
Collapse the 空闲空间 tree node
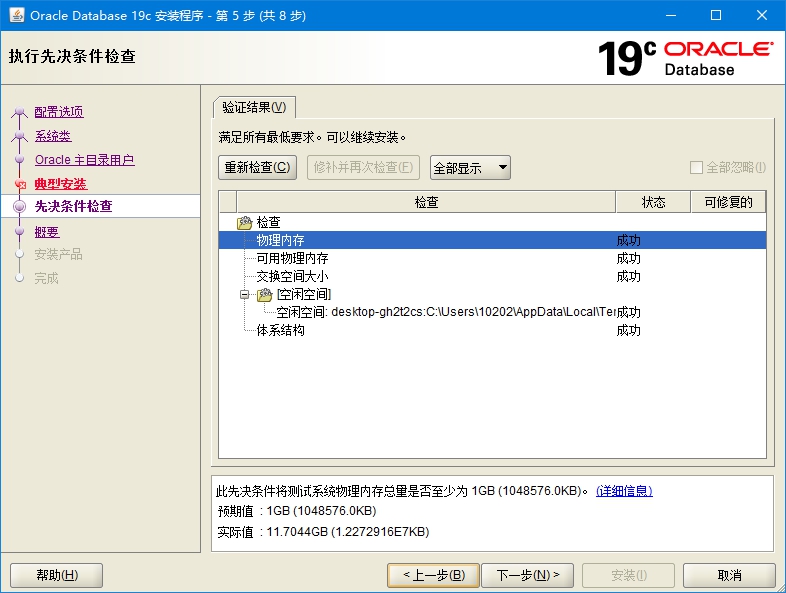point(245,295)
